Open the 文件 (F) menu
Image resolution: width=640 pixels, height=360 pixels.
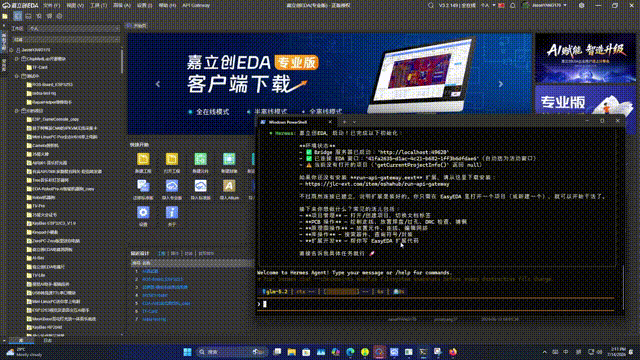pos(51,5)
